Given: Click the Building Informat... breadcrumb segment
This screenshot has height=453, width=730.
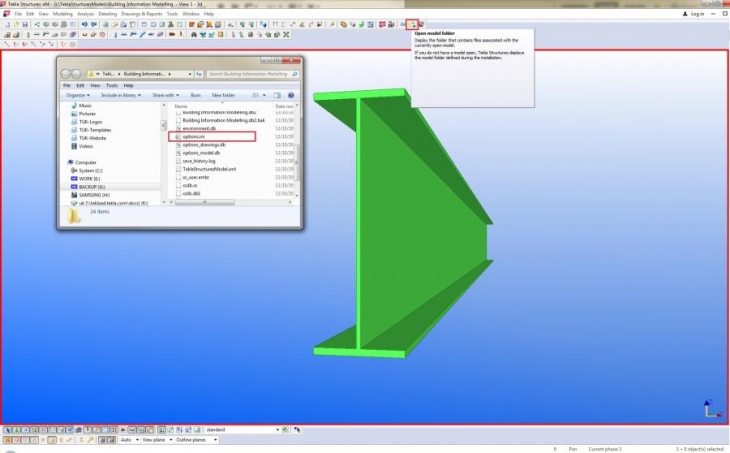Looking at the screenshot, I should 144,74.
